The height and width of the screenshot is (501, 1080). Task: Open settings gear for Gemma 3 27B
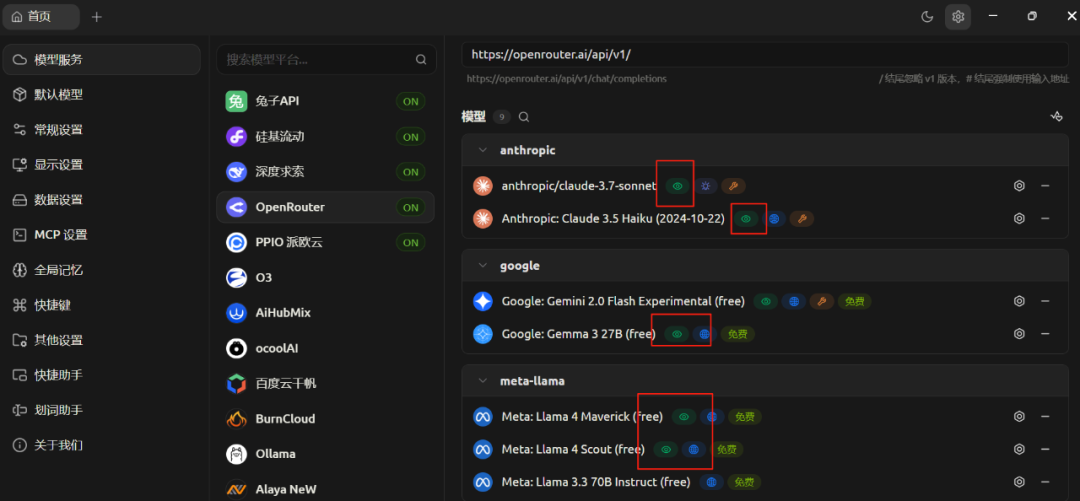coord(1019,334)
